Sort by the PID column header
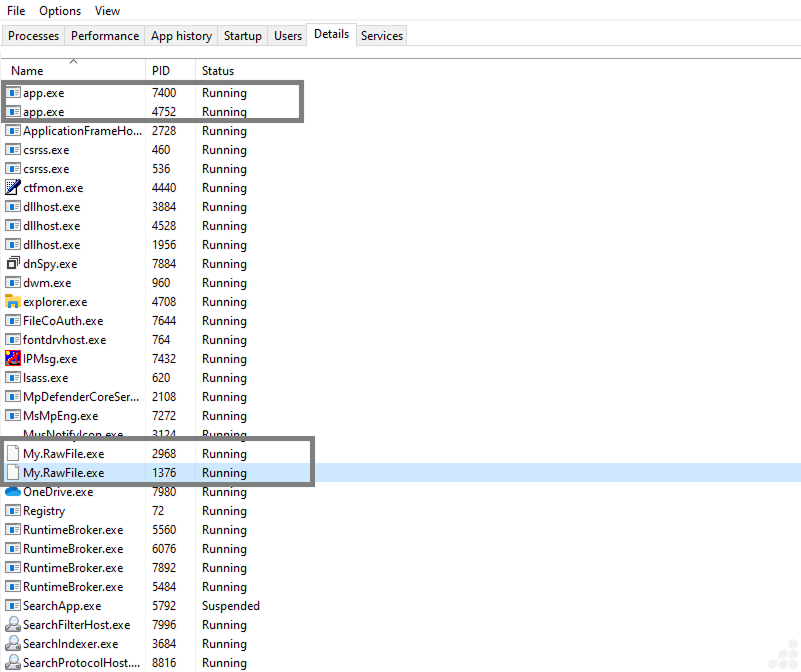The image size is (801, 672). coord(161,71)
